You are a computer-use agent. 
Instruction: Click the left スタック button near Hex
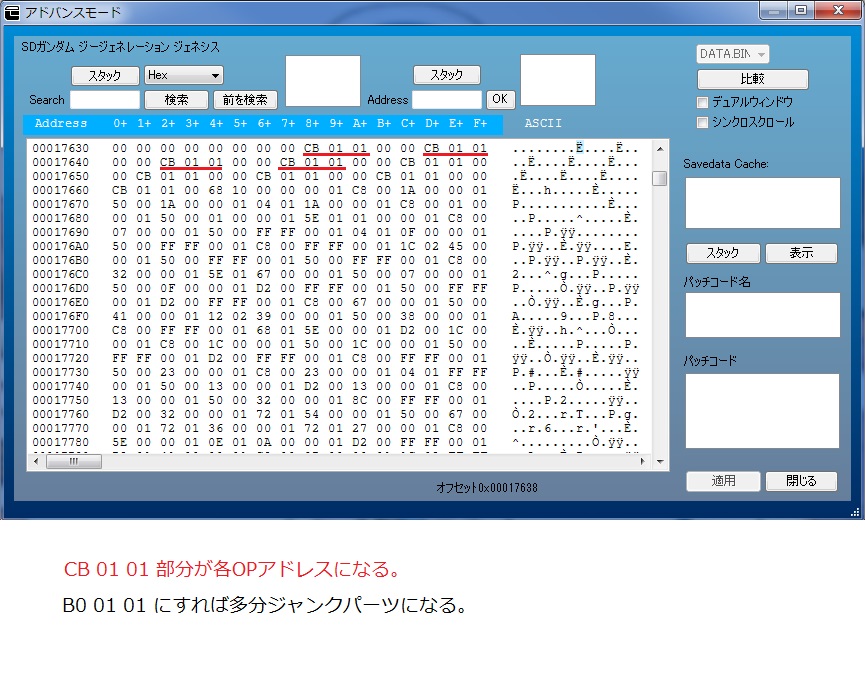click(105, 75)
